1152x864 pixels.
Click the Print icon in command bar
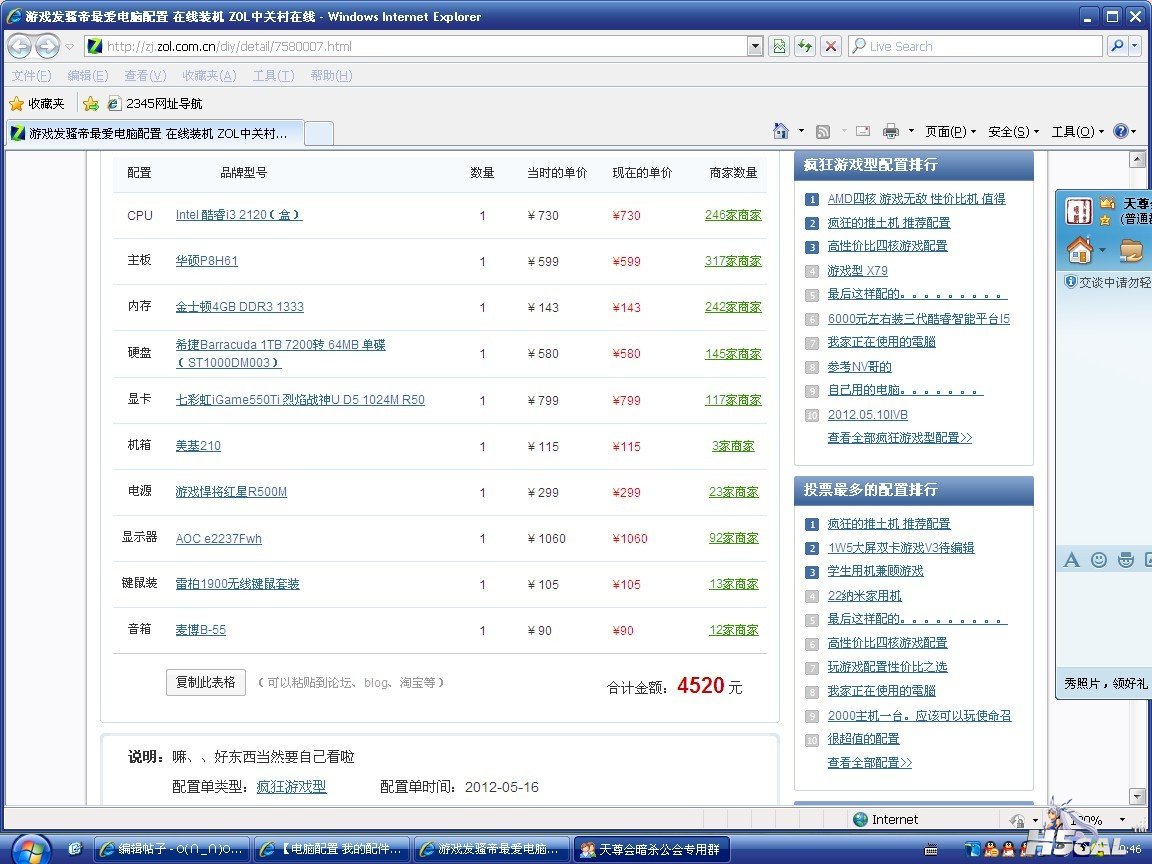pyautogui.click(x=890, y=132)
